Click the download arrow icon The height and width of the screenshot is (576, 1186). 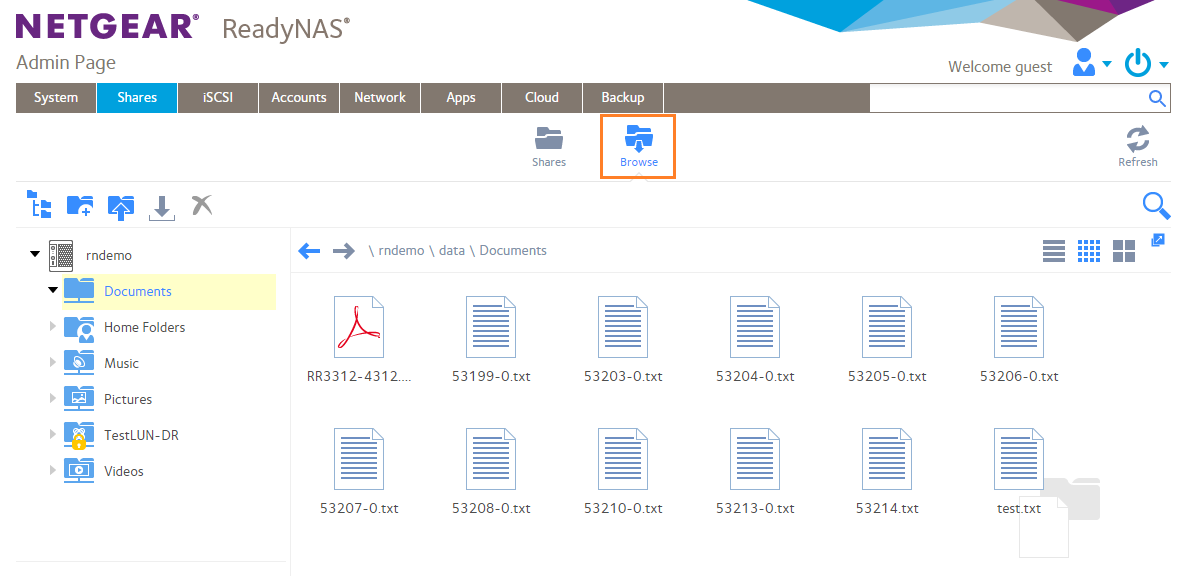point(161,207)
